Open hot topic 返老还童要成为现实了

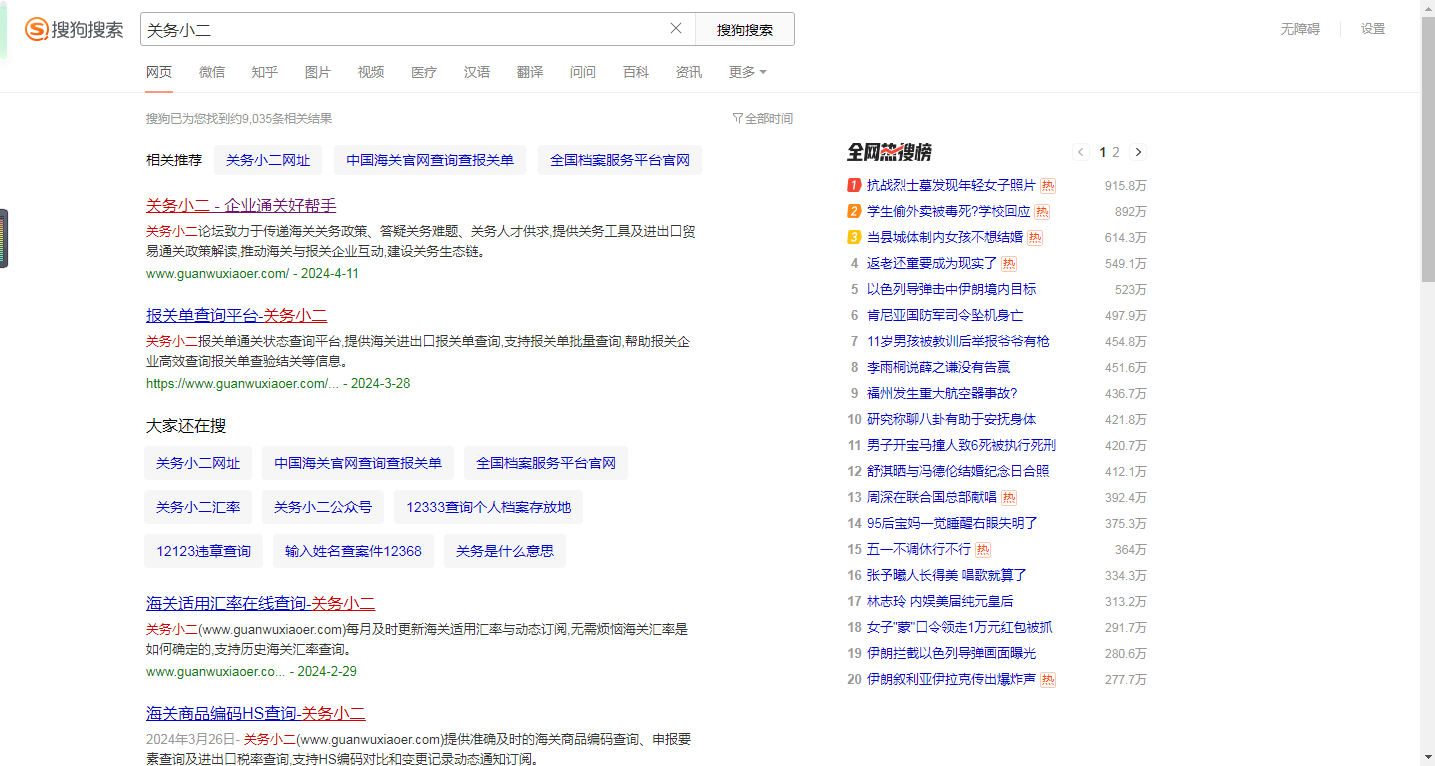(932, 263)
